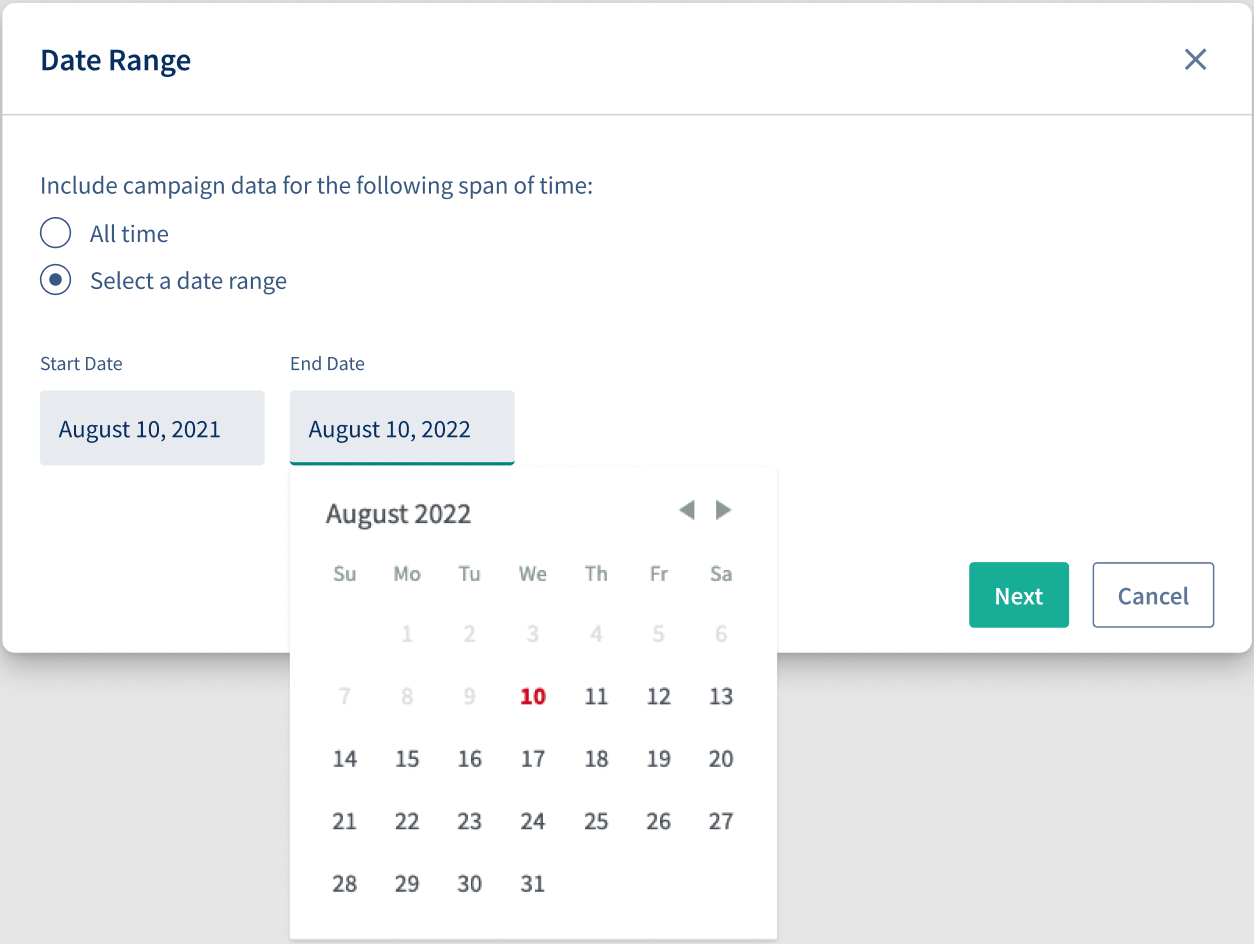The height and width of the screenshot is (944, 1254).
Task: Pick August 31 in the calendar
Action: tap(533, 884)
